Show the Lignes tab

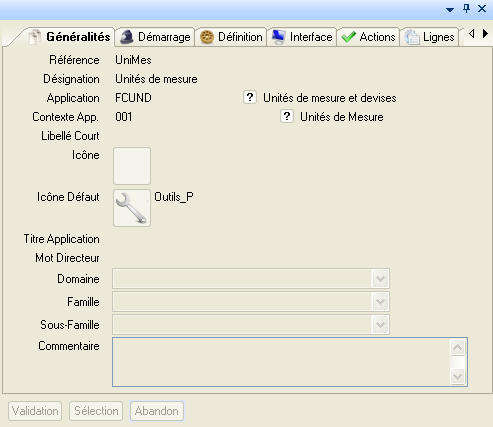click(429, 37)
